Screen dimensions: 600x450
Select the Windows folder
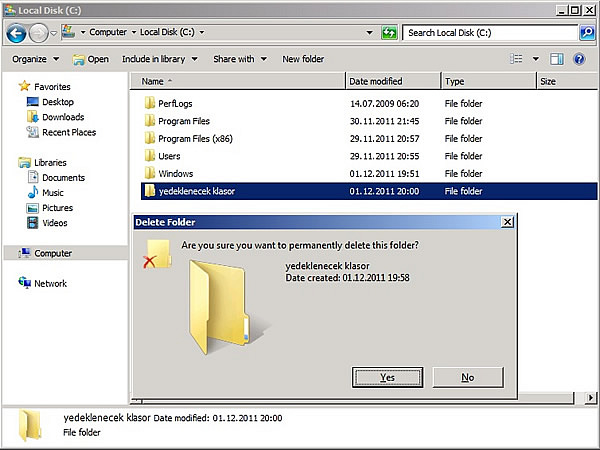pyautogui.click(x=176, y=174)
